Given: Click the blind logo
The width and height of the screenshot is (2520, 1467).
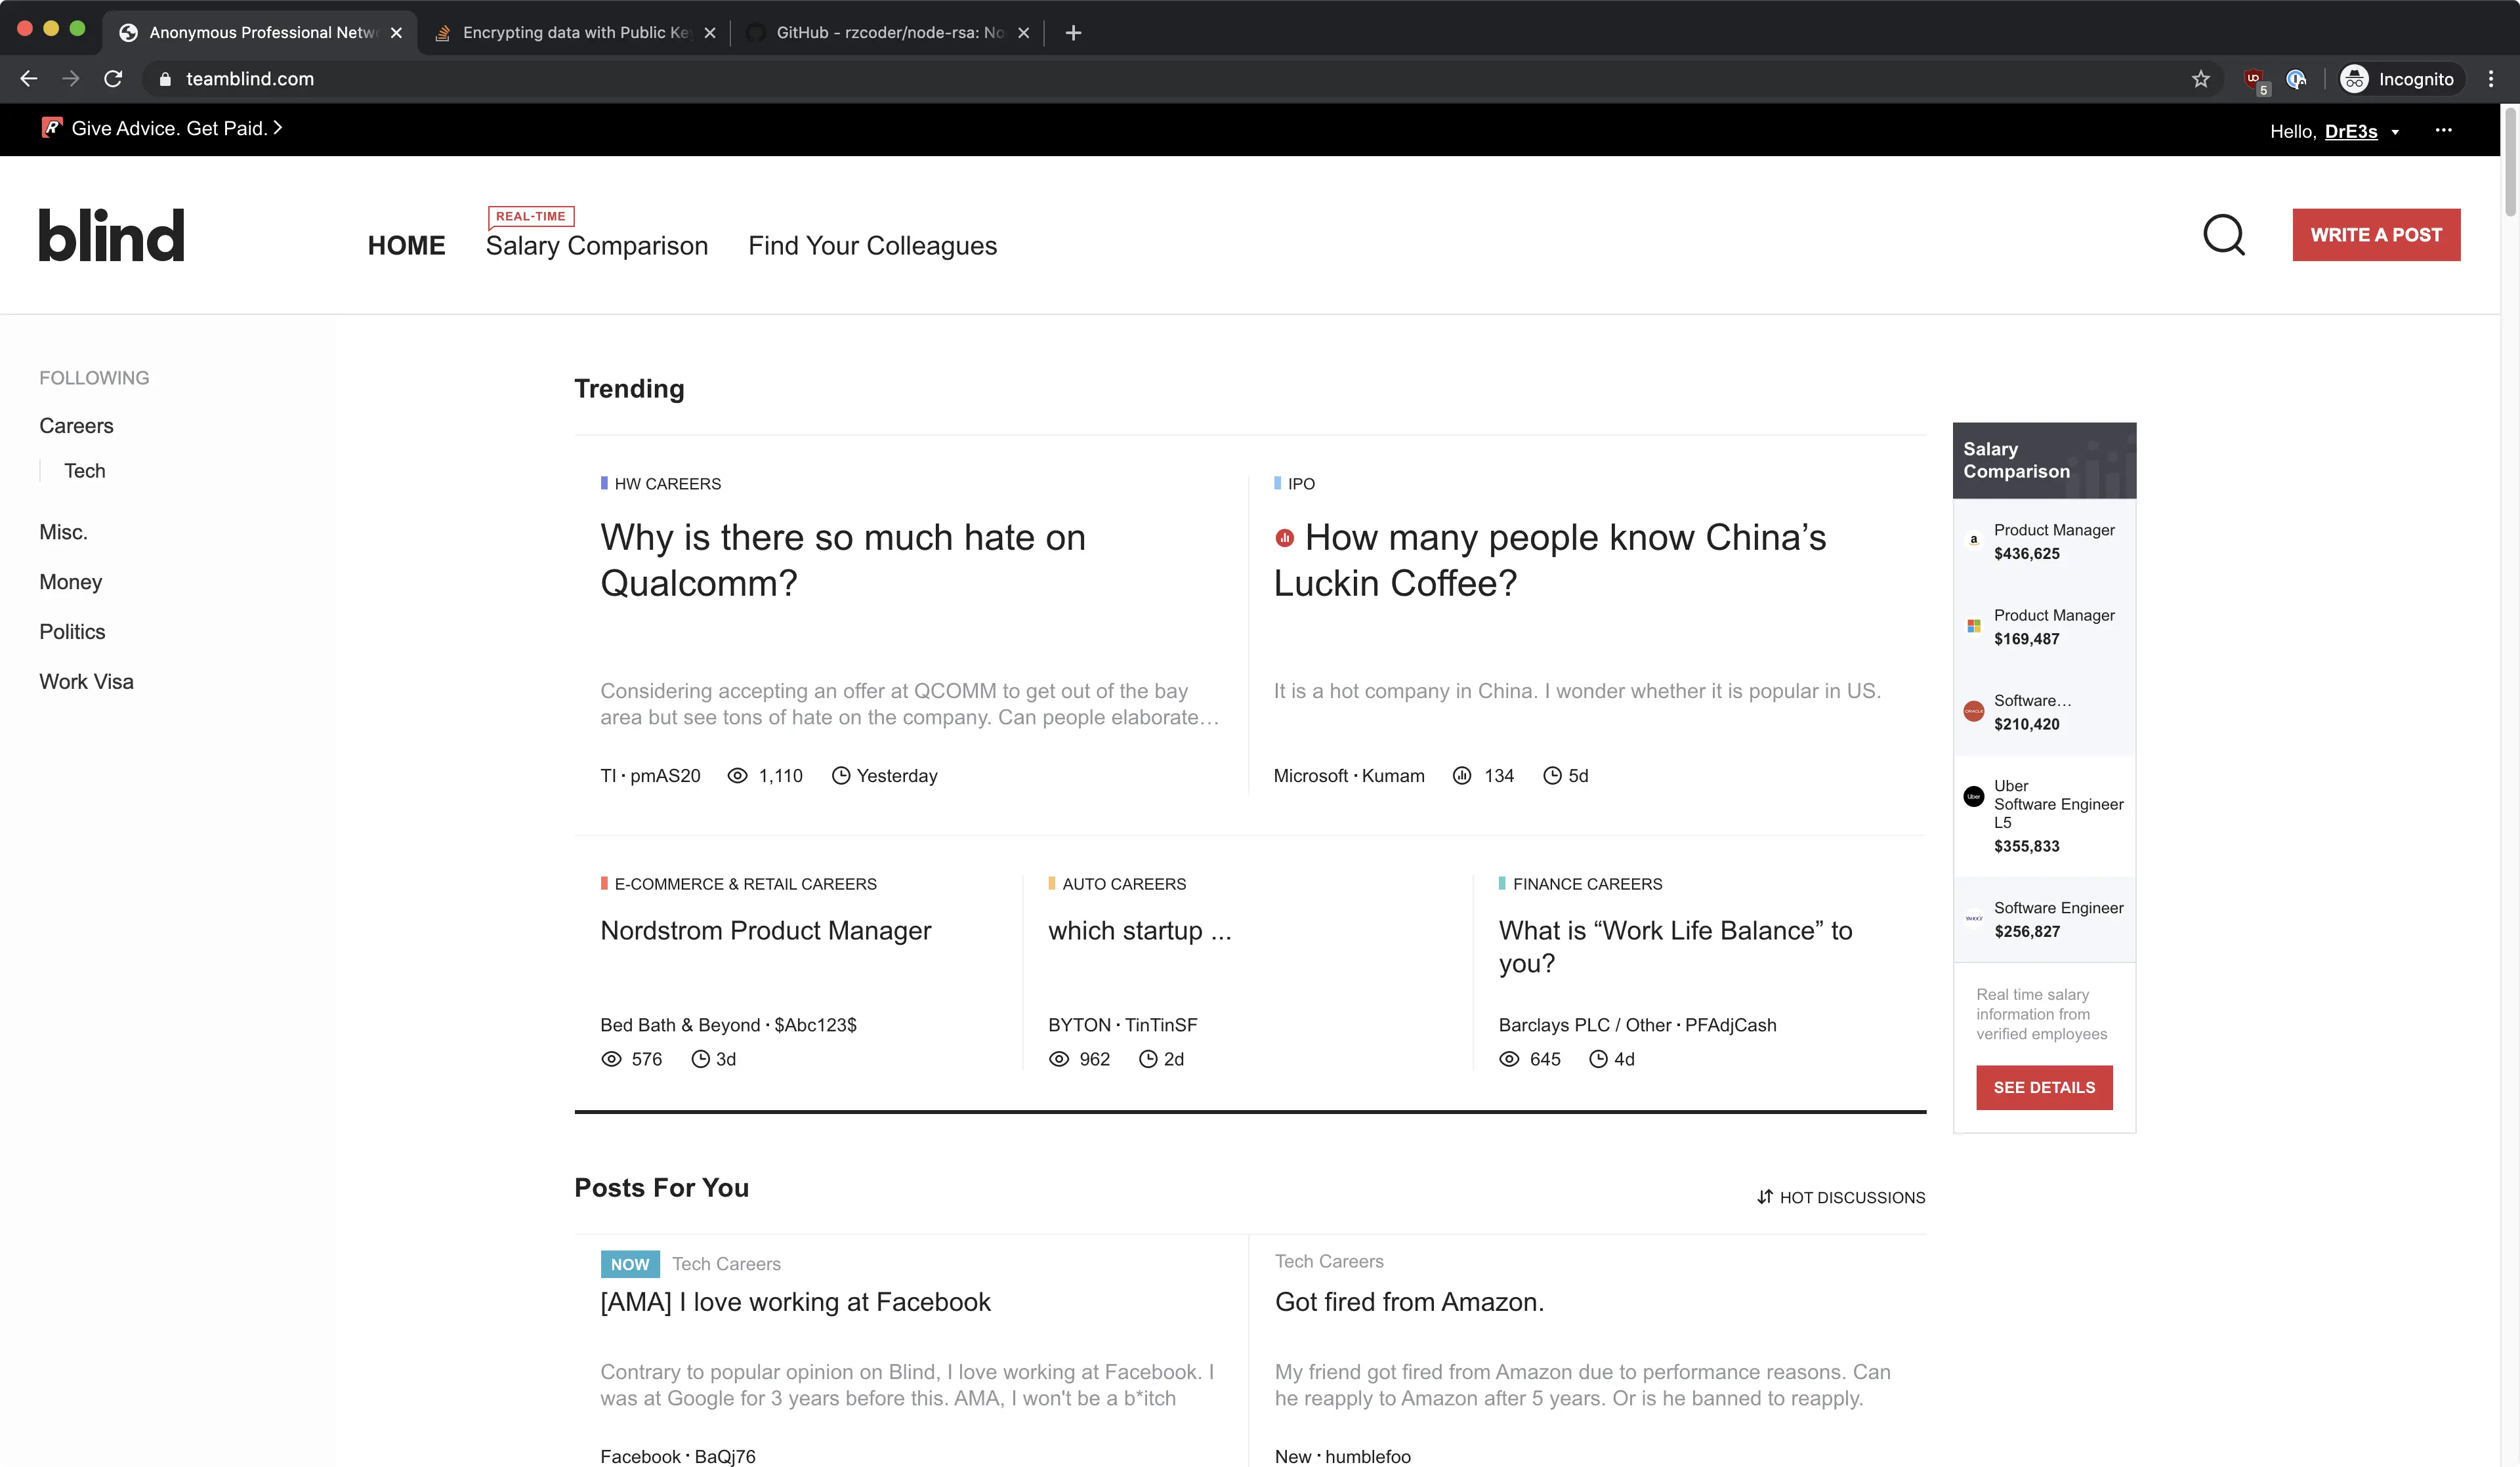Looking at the screenshot, I should coord(111,236).
